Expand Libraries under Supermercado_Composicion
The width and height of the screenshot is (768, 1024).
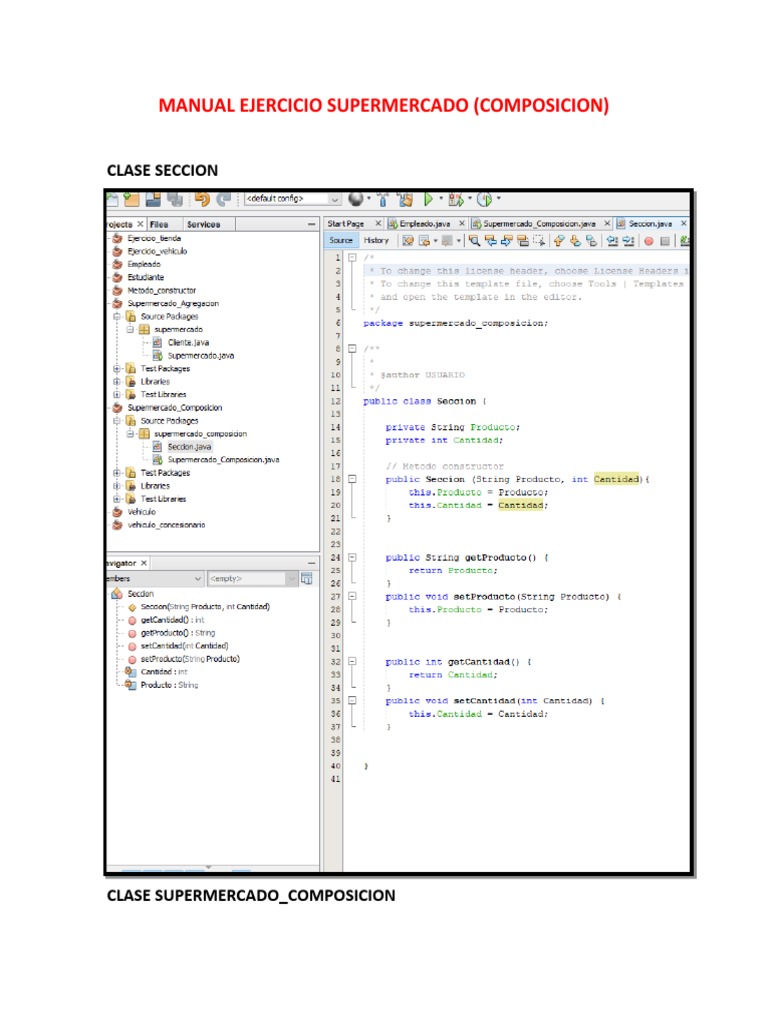[118, 486]
